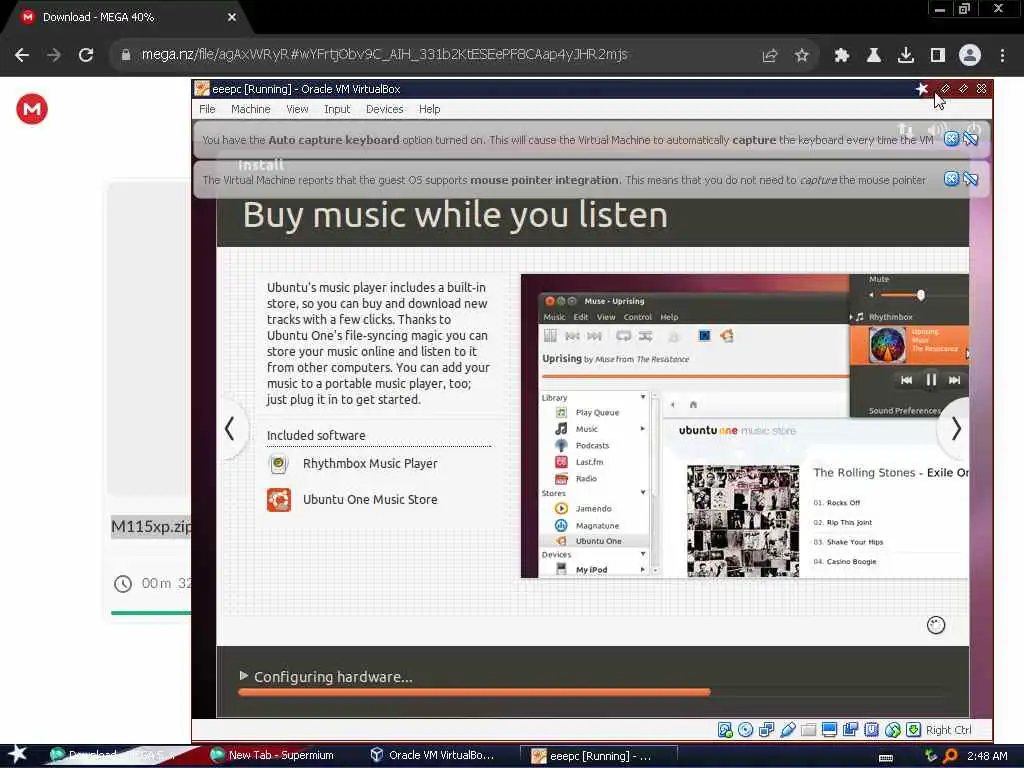Show the next installer slide
The image size is (1024, 768).
tap(955, 429)
